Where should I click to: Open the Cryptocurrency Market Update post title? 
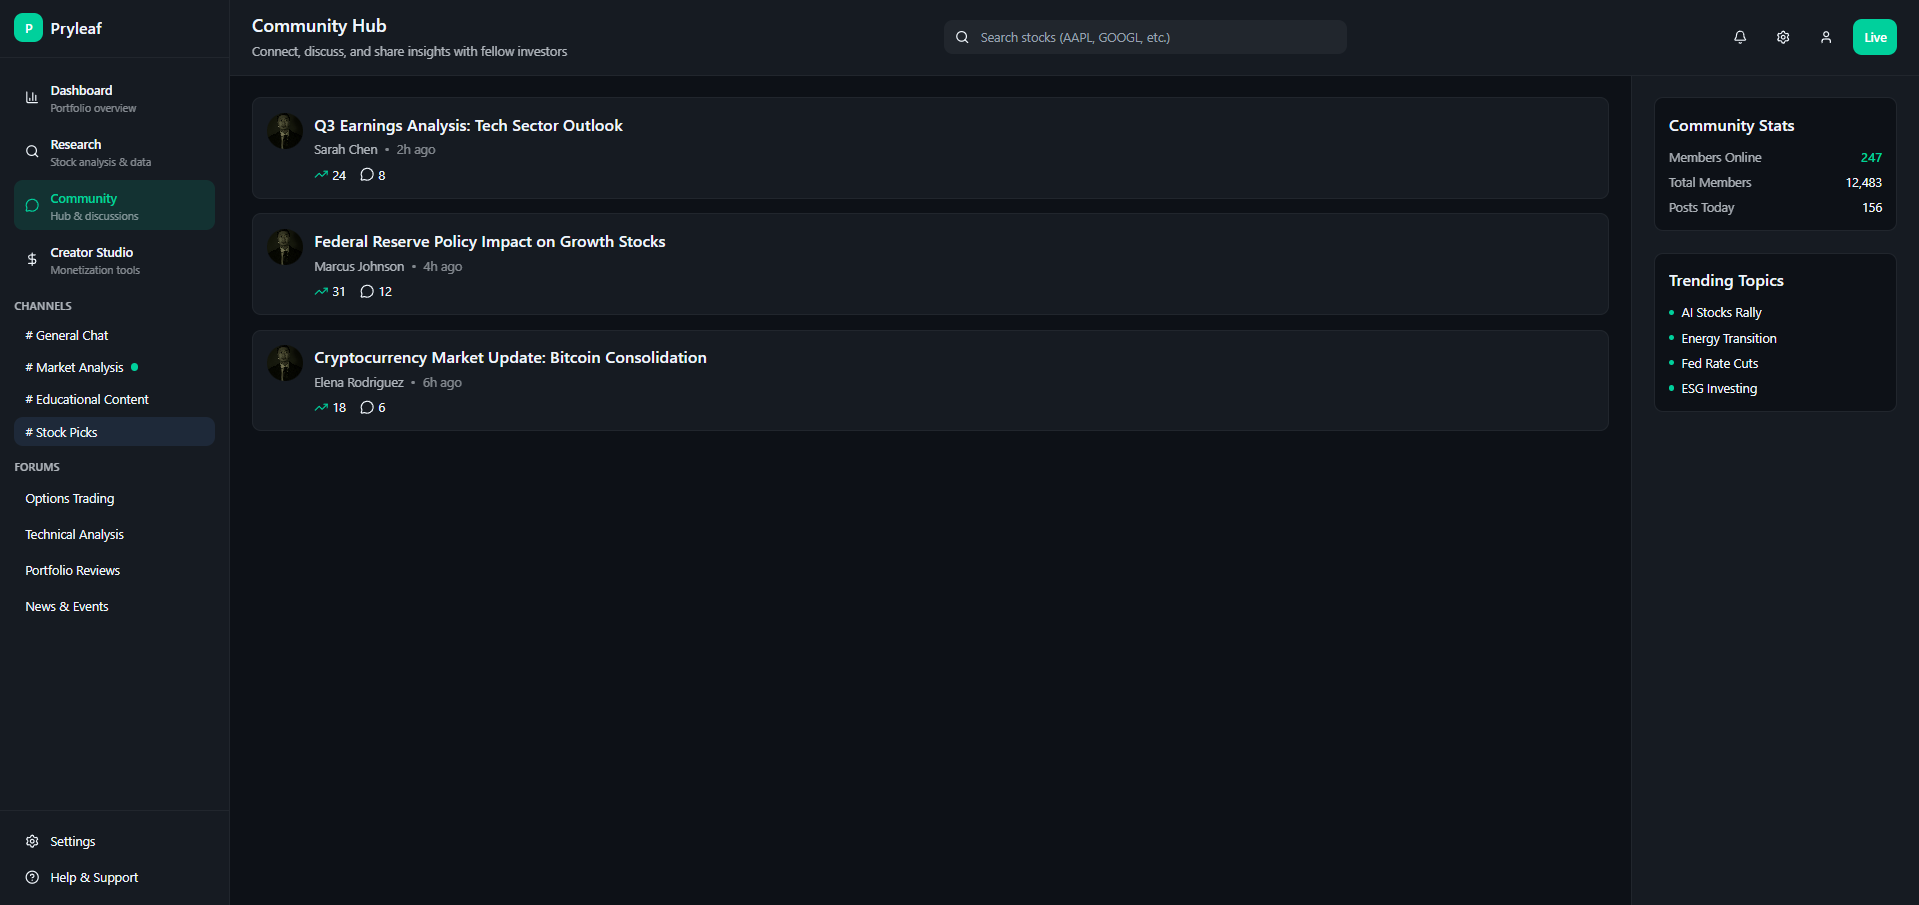click(510, 358)
